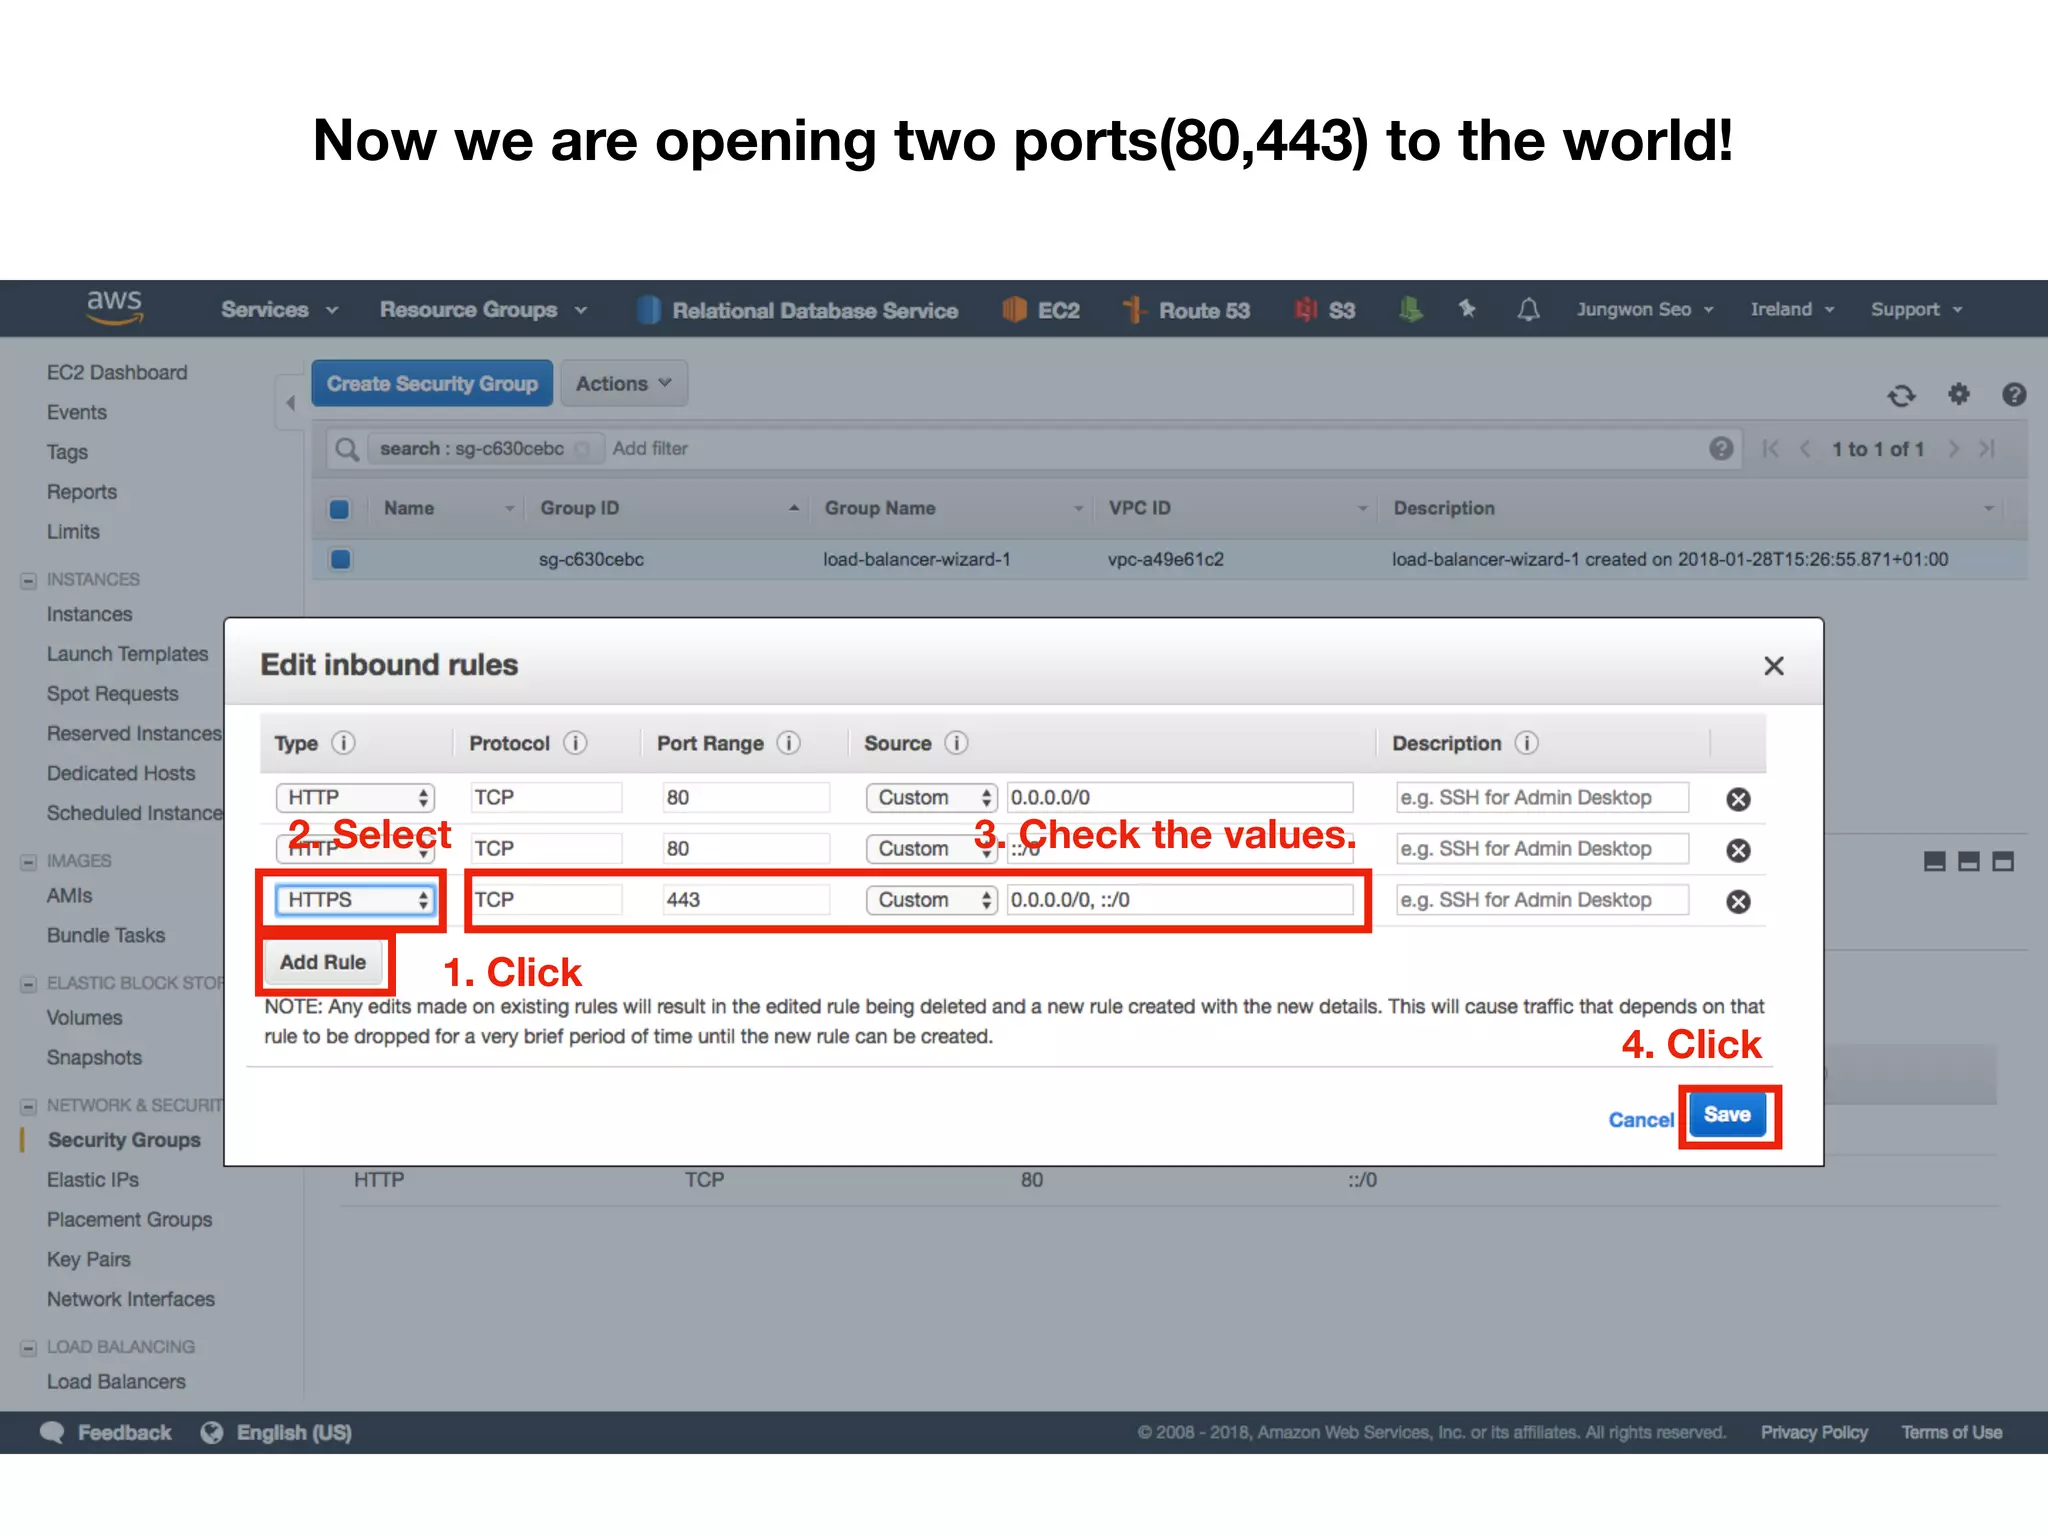Image resolution: width=2048 pixels, height=1536 pixels.
Task: Open the Relational Database Service shortcut
Action: click(x=798, y=310)
